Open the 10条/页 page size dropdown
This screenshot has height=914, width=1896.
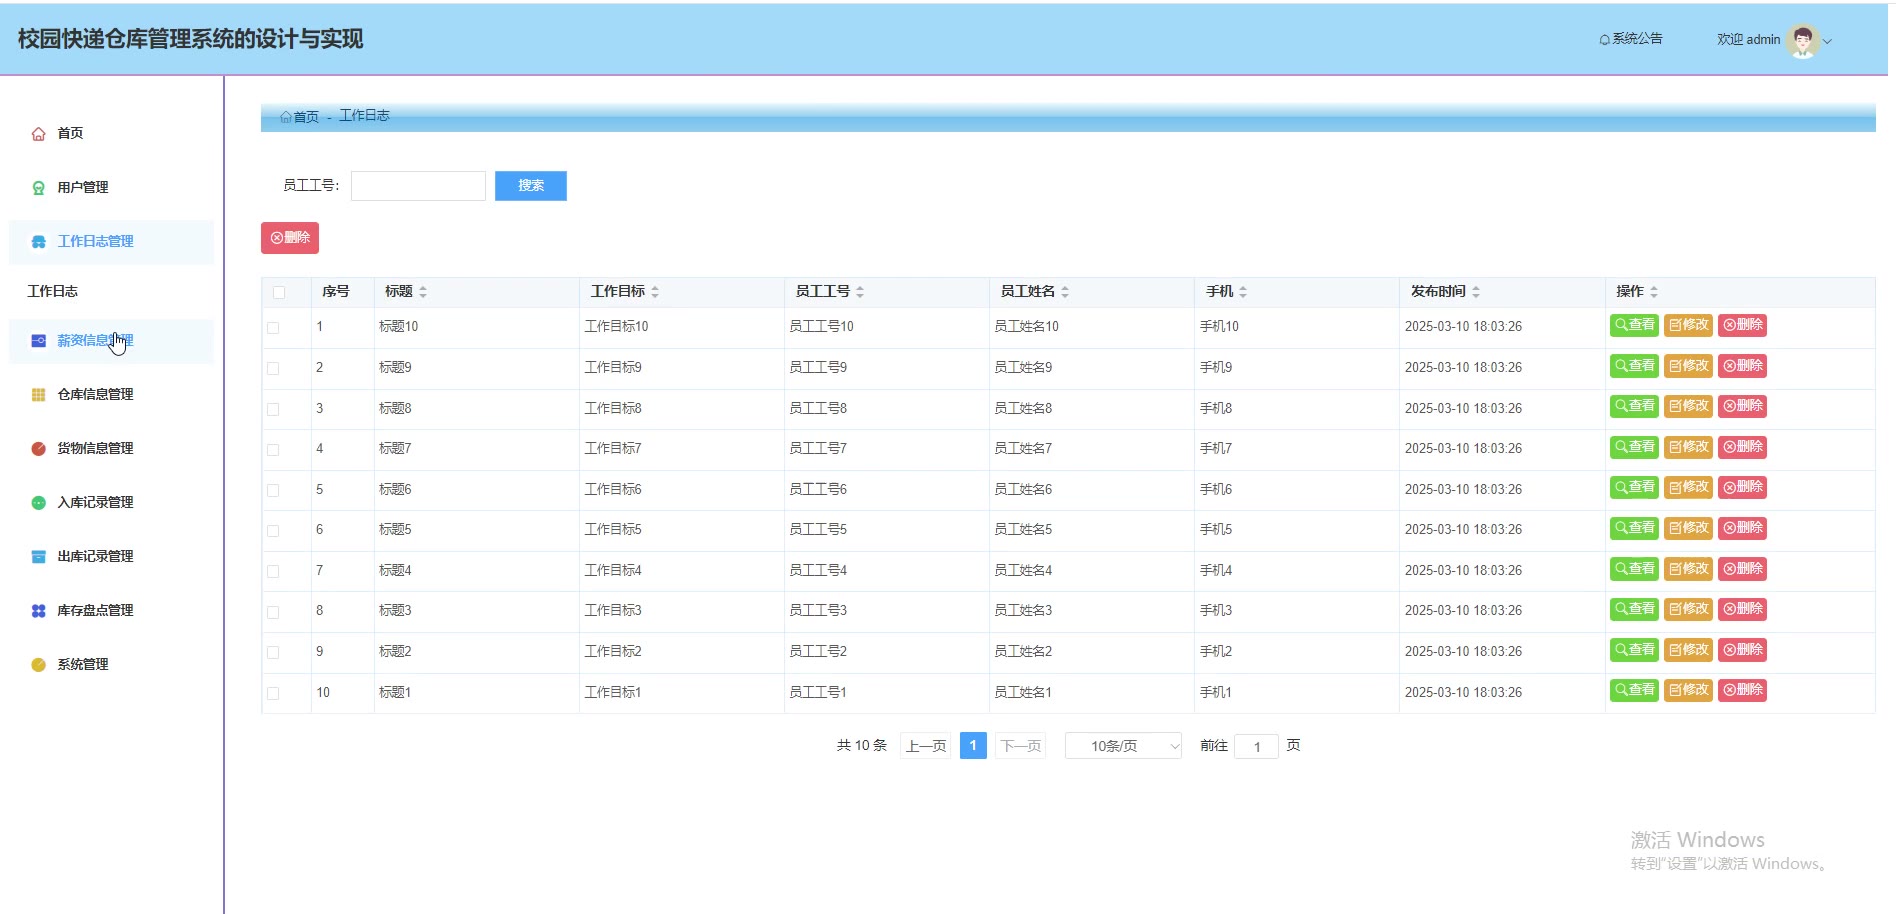tap(1123, 746)
